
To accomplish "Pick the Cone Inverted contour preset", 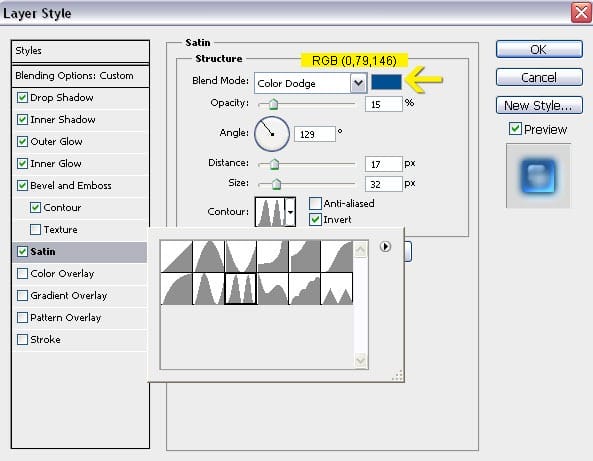I will (241, 256).
